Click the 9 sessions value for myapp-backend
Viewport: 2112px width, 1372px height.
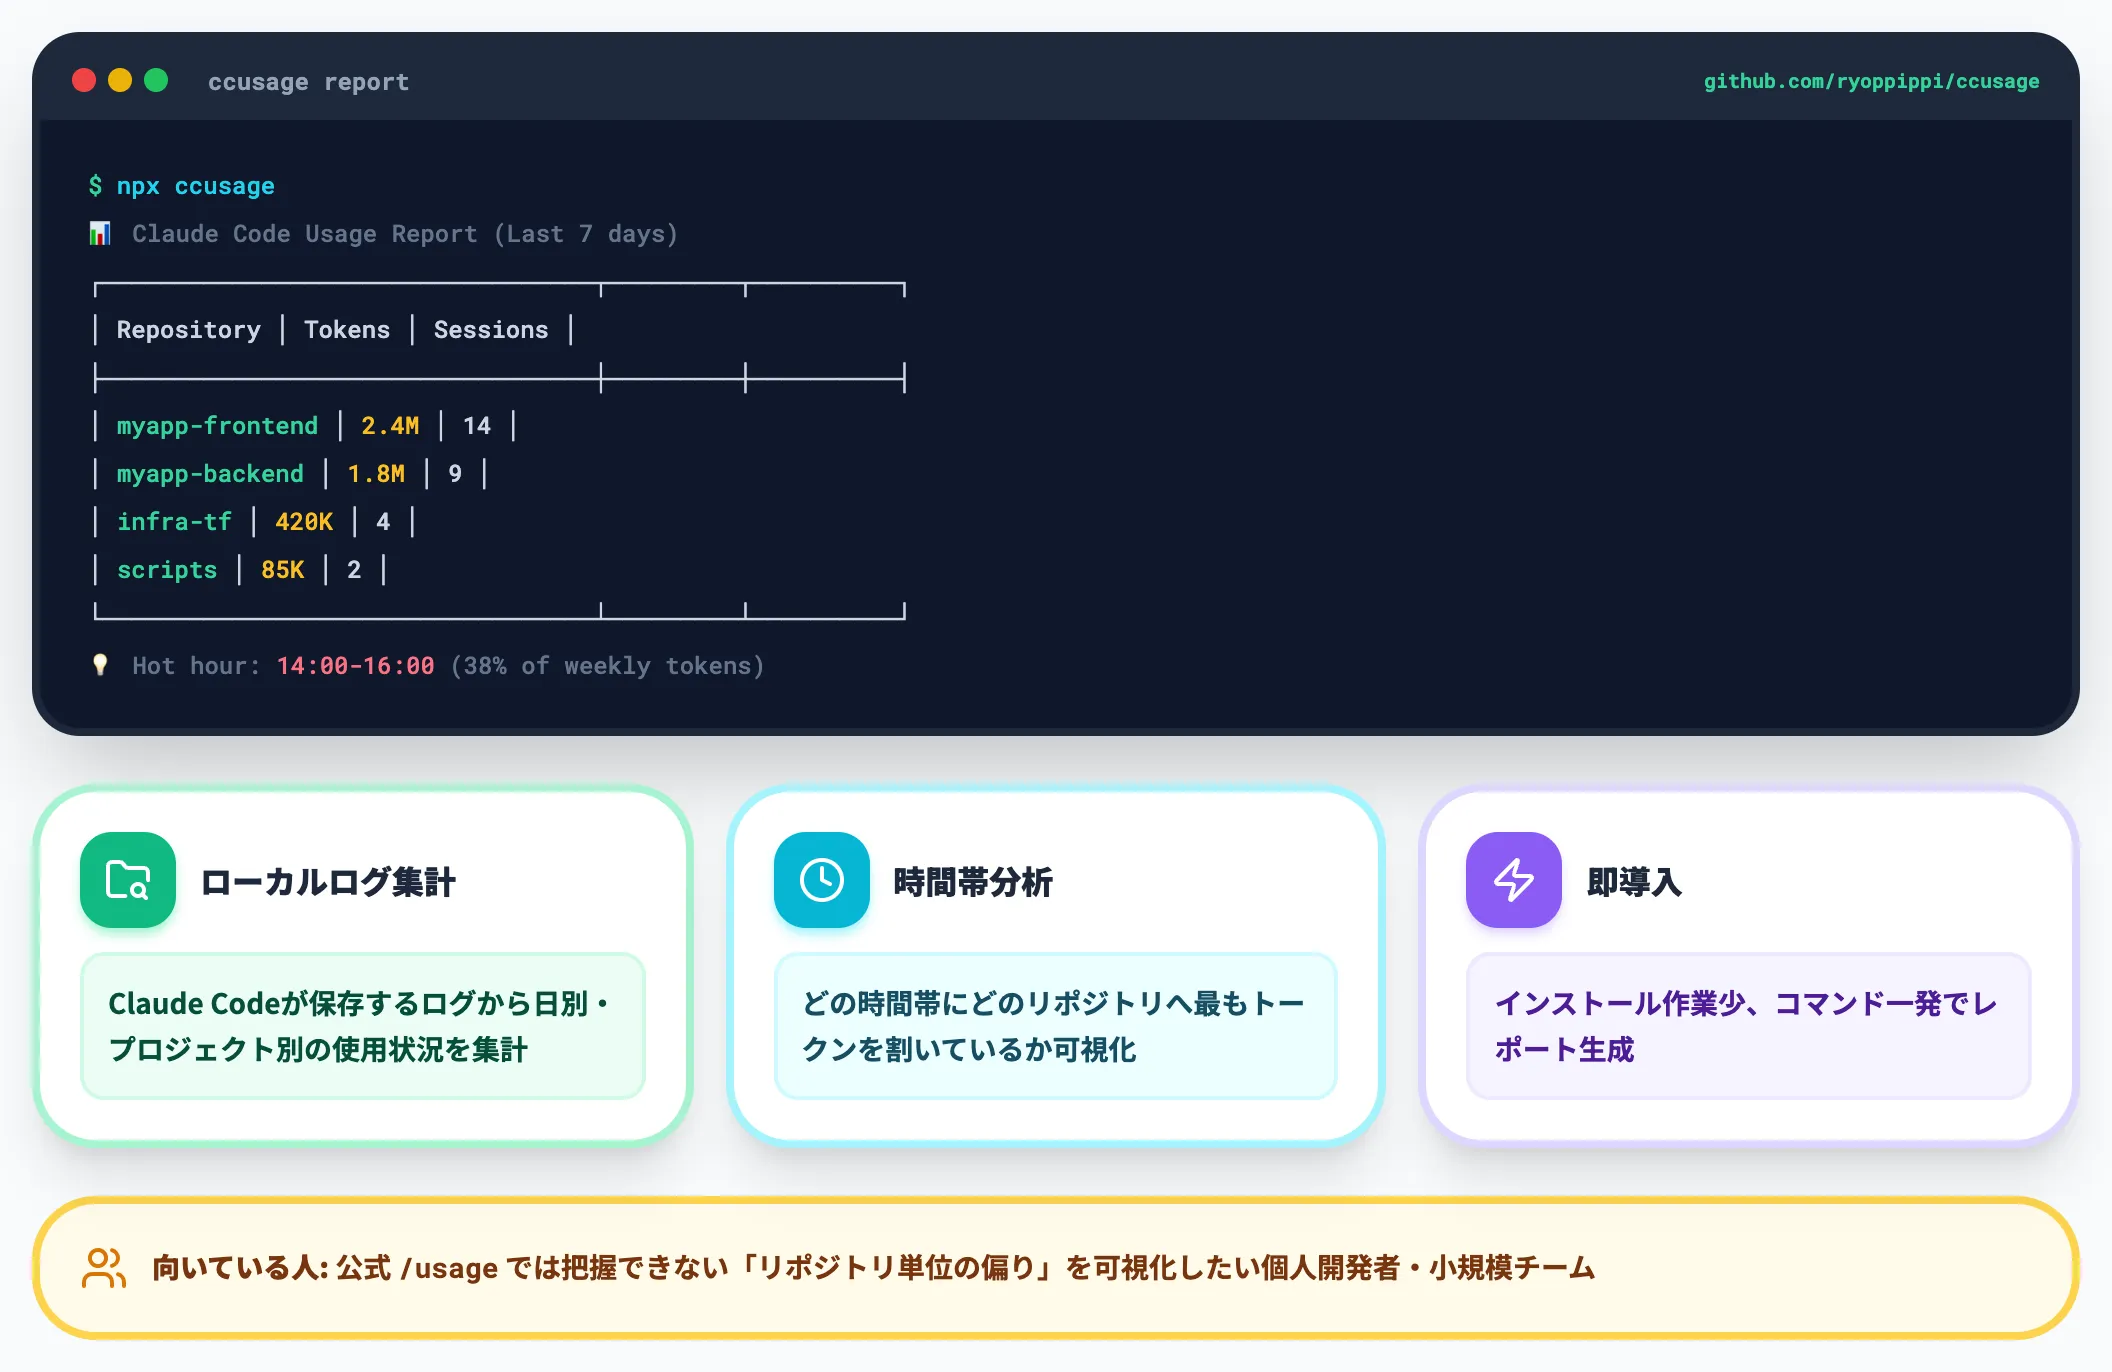[455, 474]
